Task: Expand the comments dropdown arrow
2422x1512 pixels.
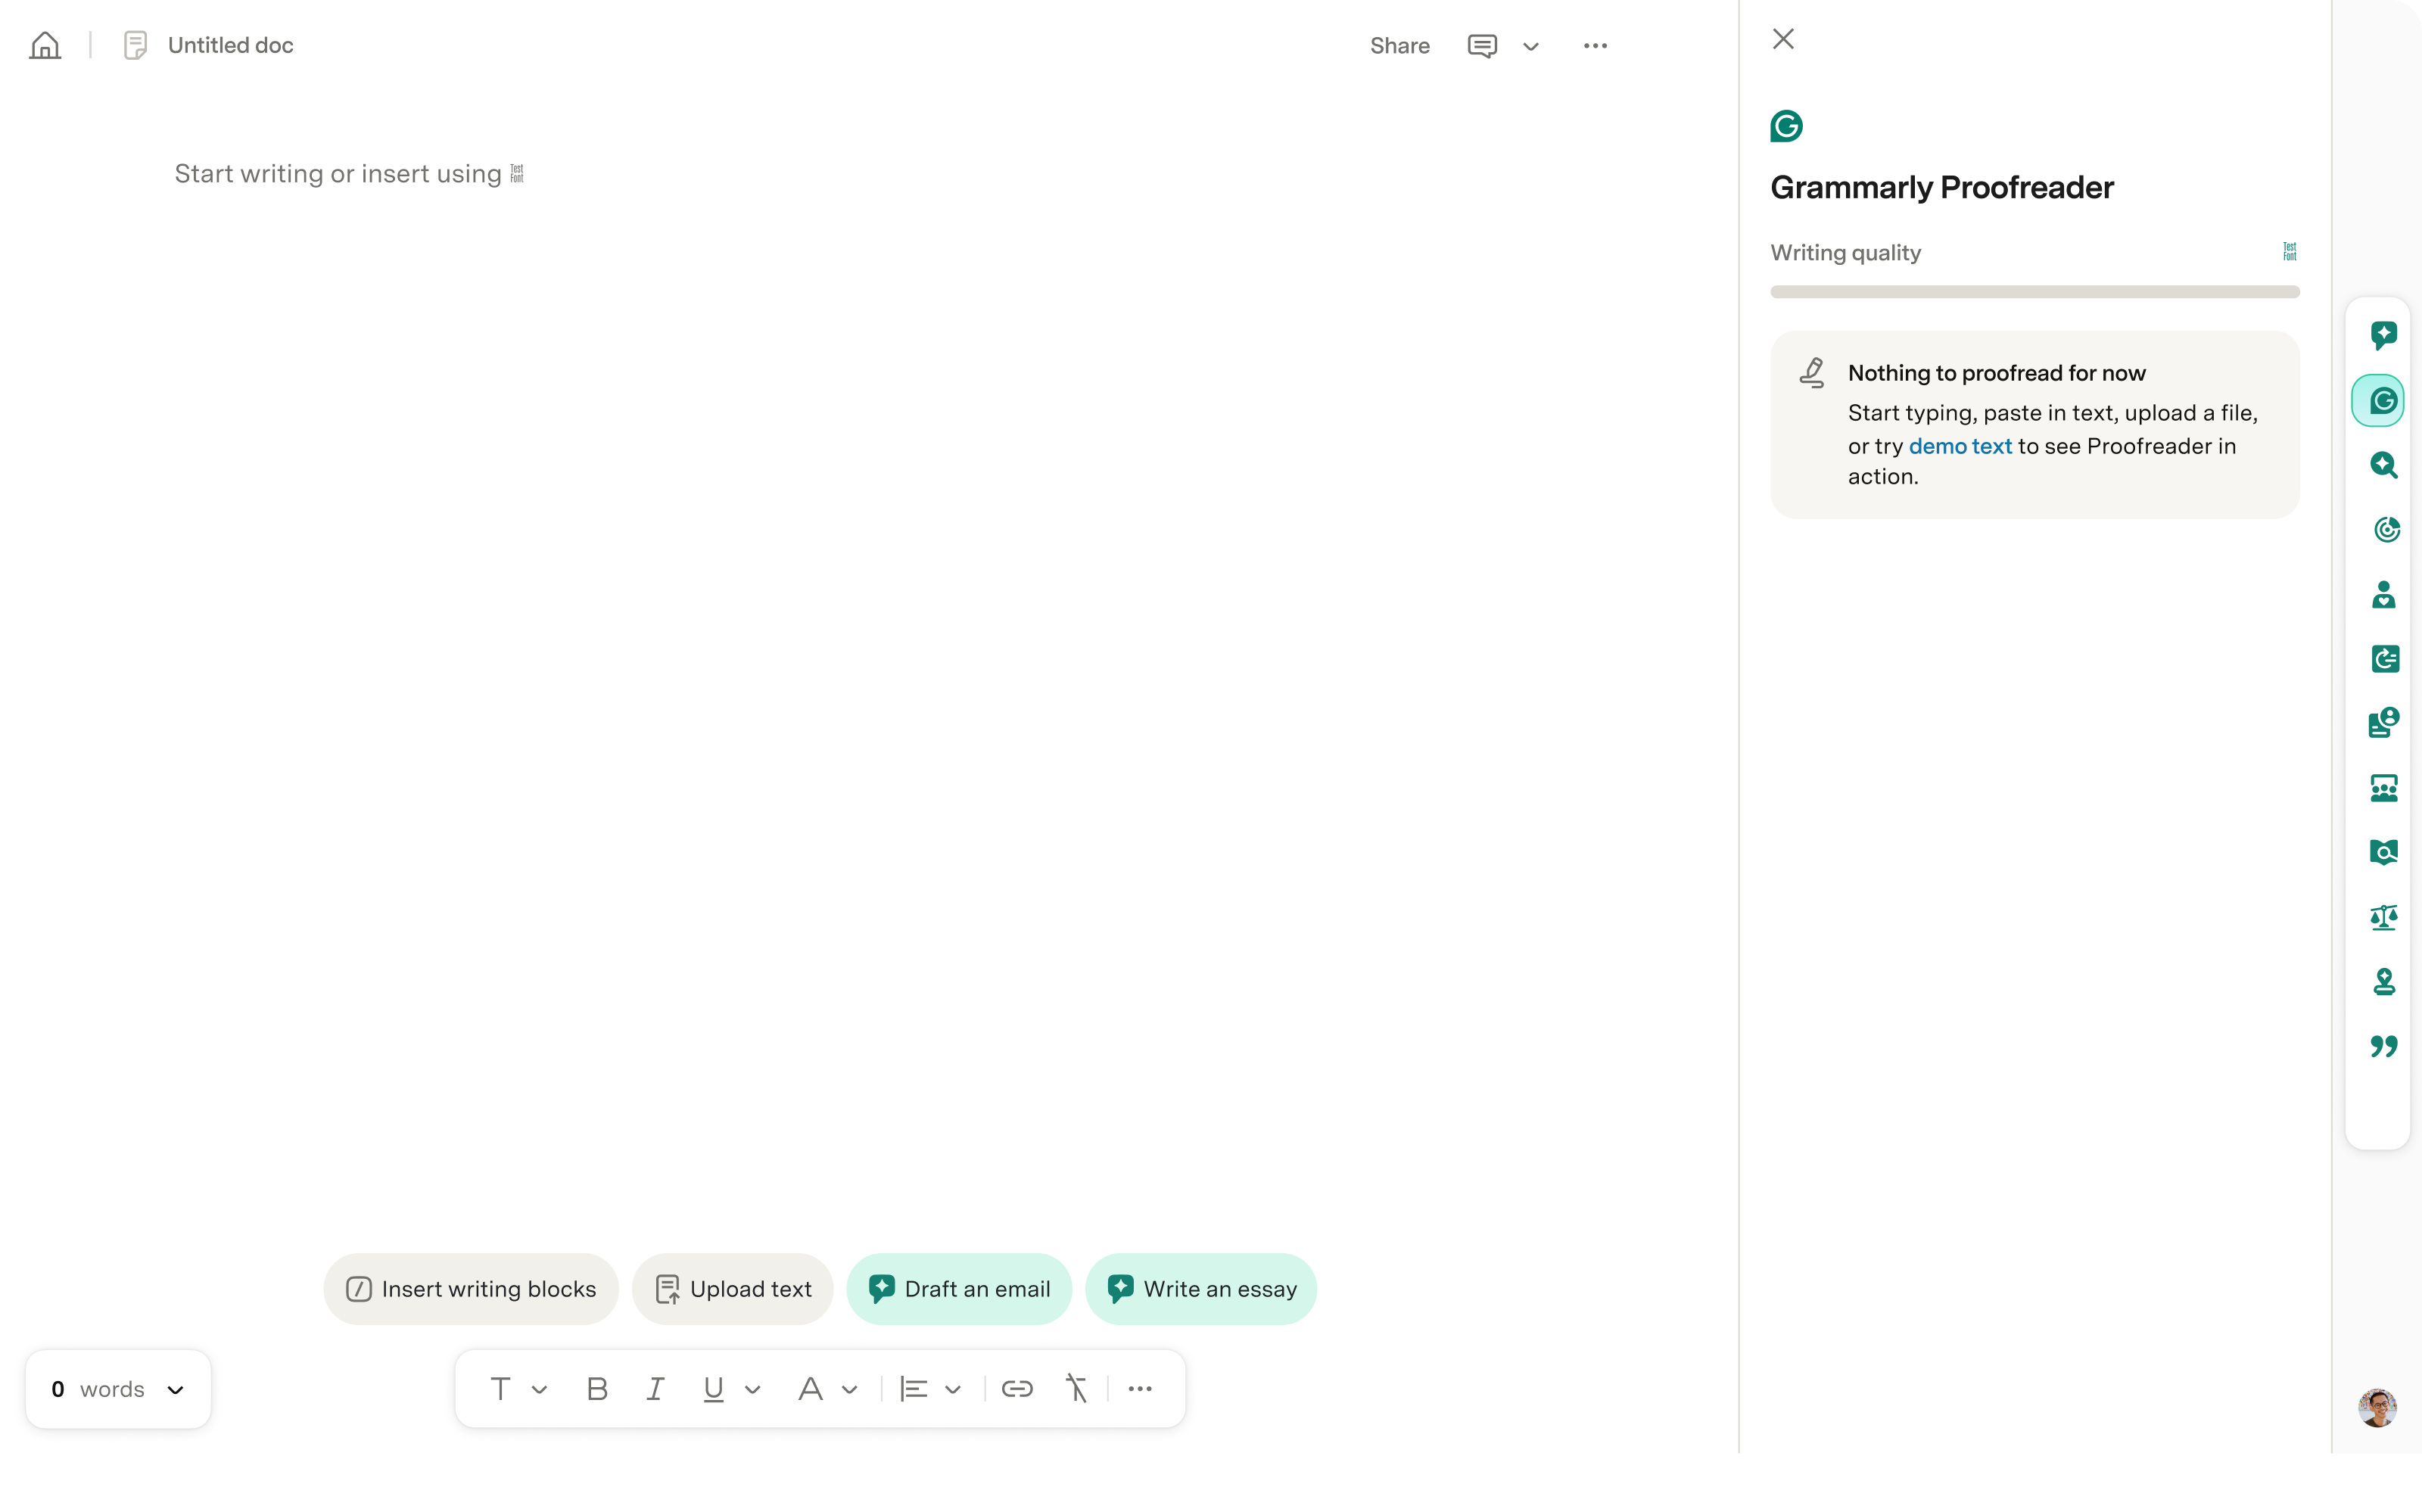Action: pyautogui.click(x=1530, y=46)
